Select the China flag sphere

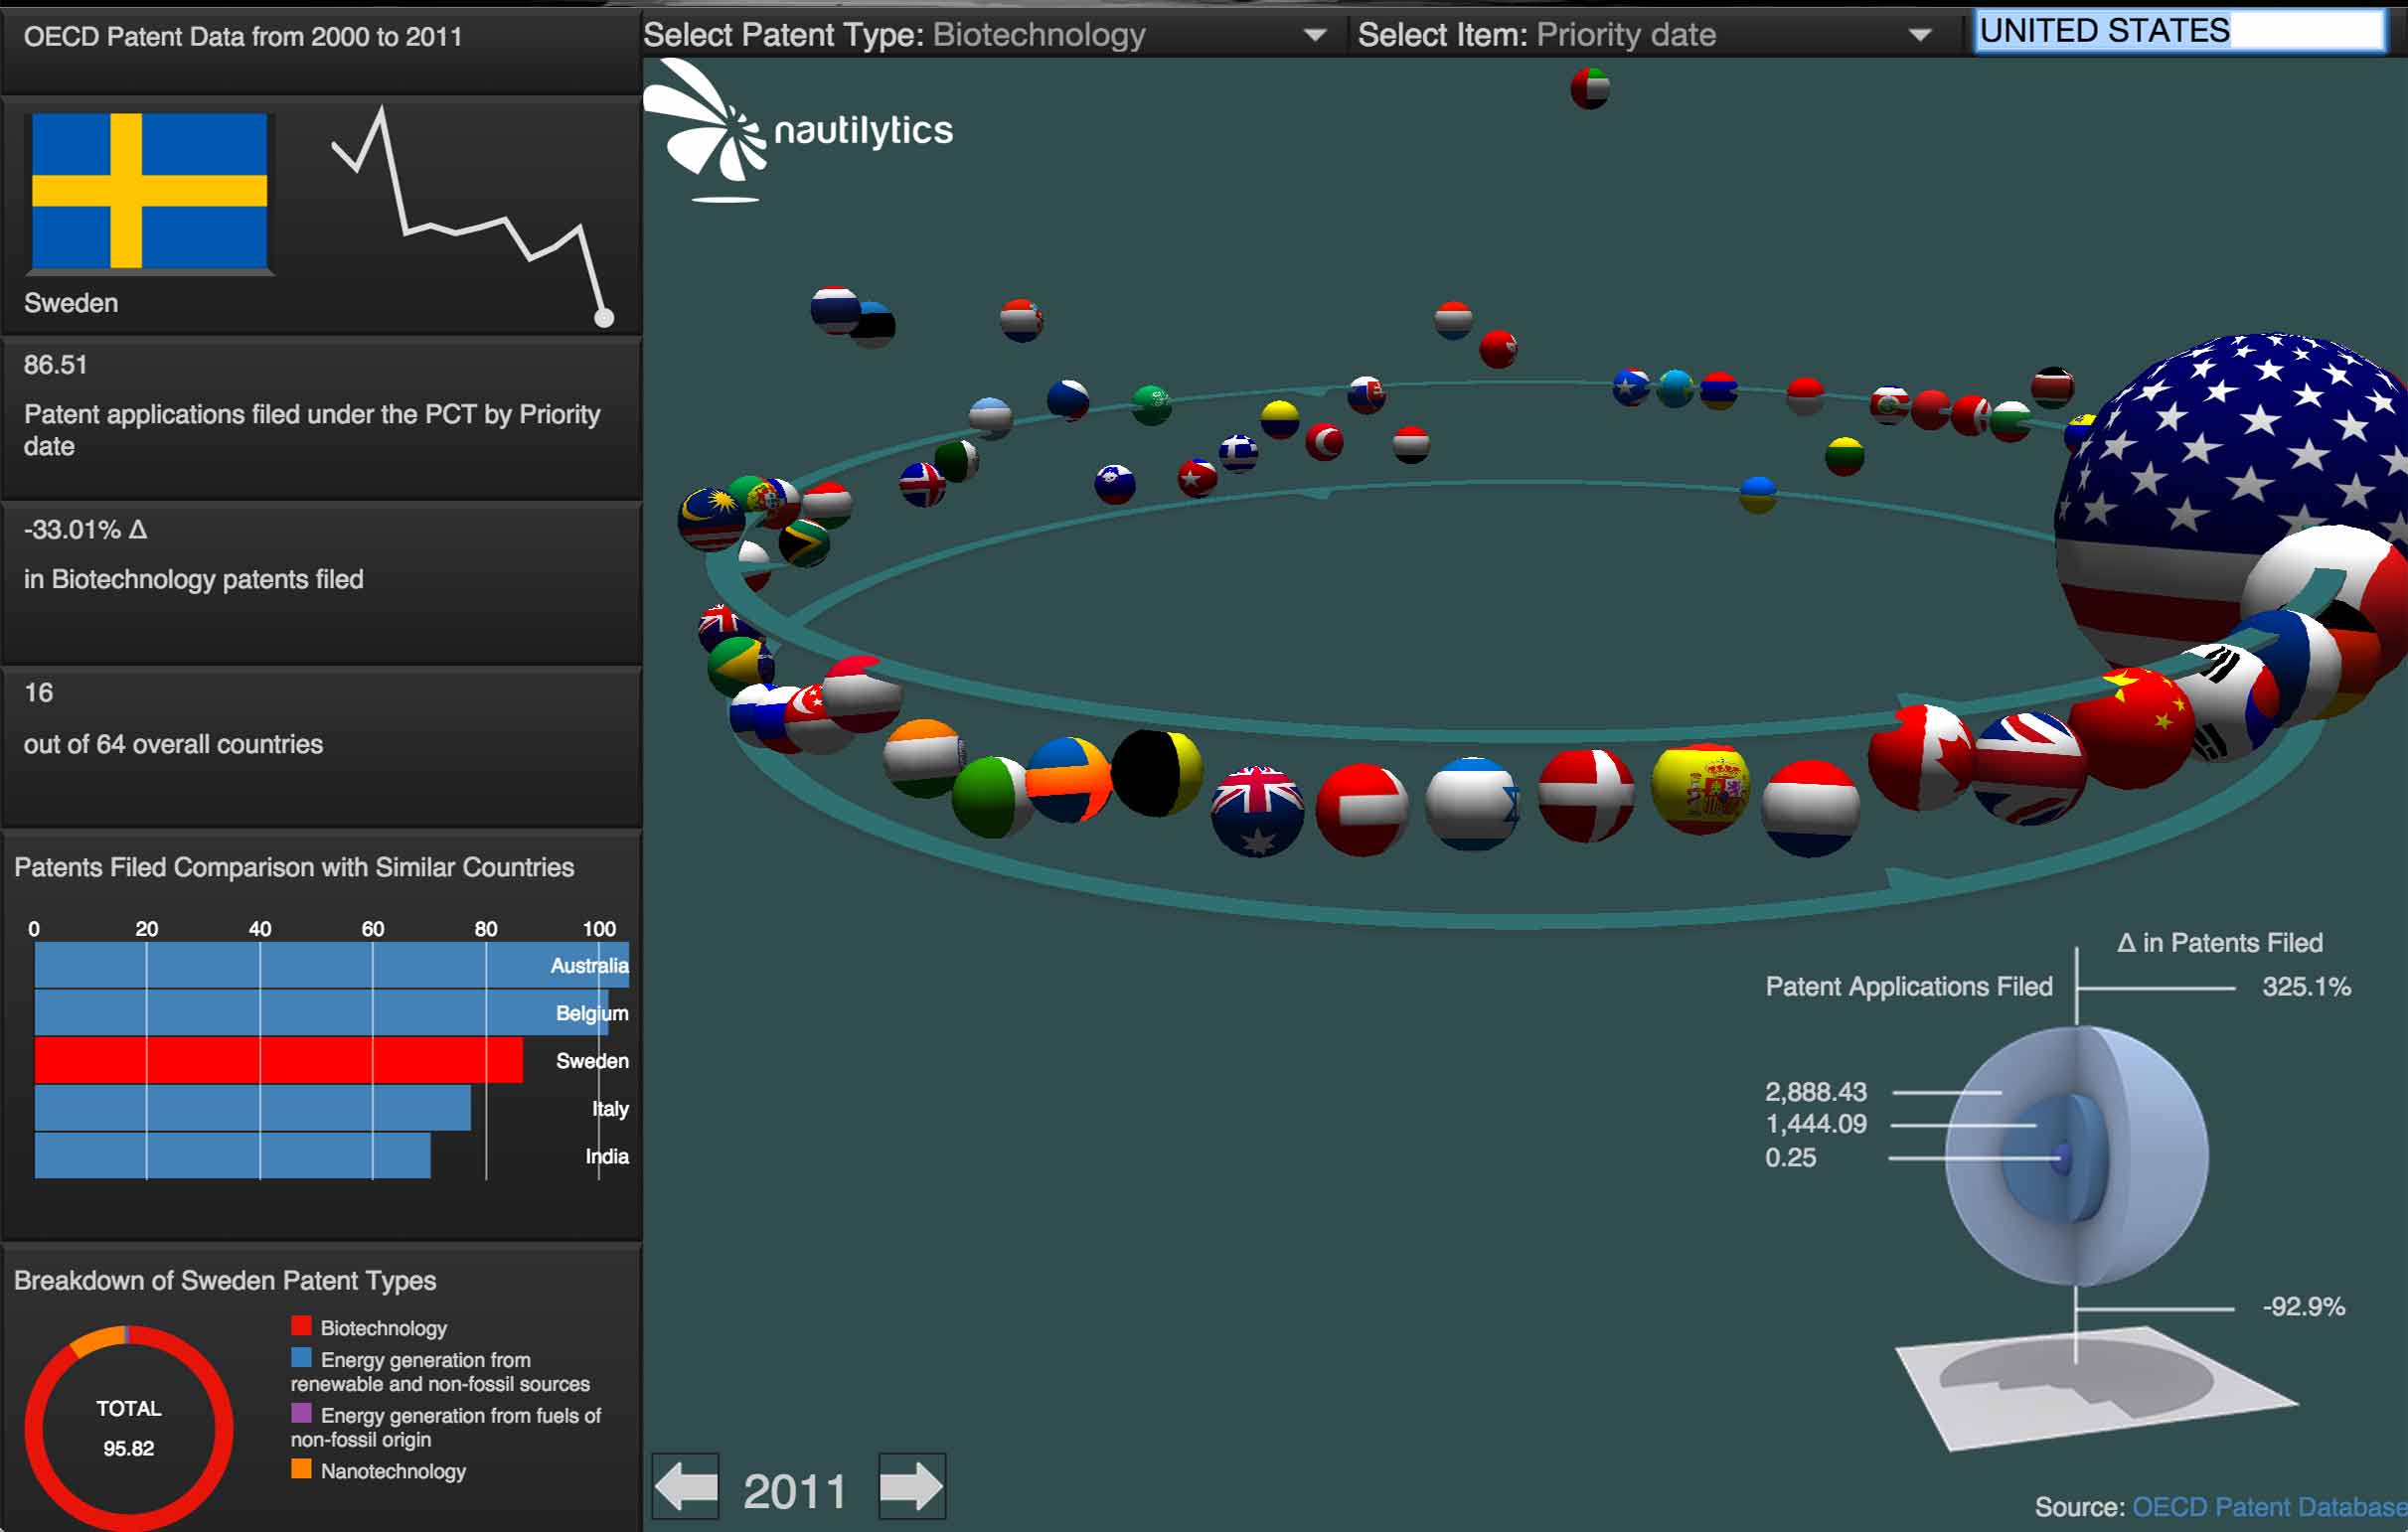click(x=2133, y=727)
